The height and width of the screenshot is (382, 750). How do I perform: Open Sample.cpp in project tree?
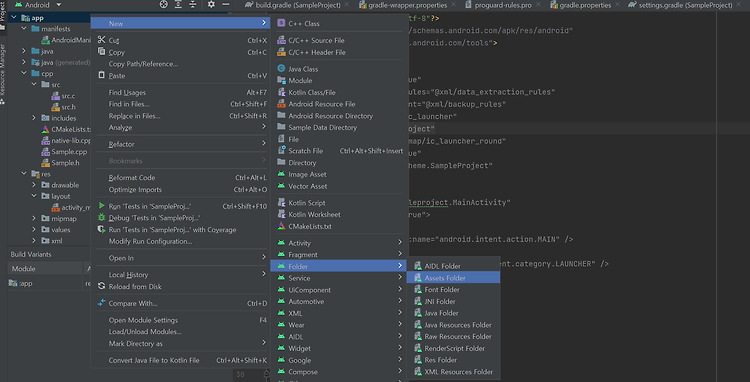[65, 152]
